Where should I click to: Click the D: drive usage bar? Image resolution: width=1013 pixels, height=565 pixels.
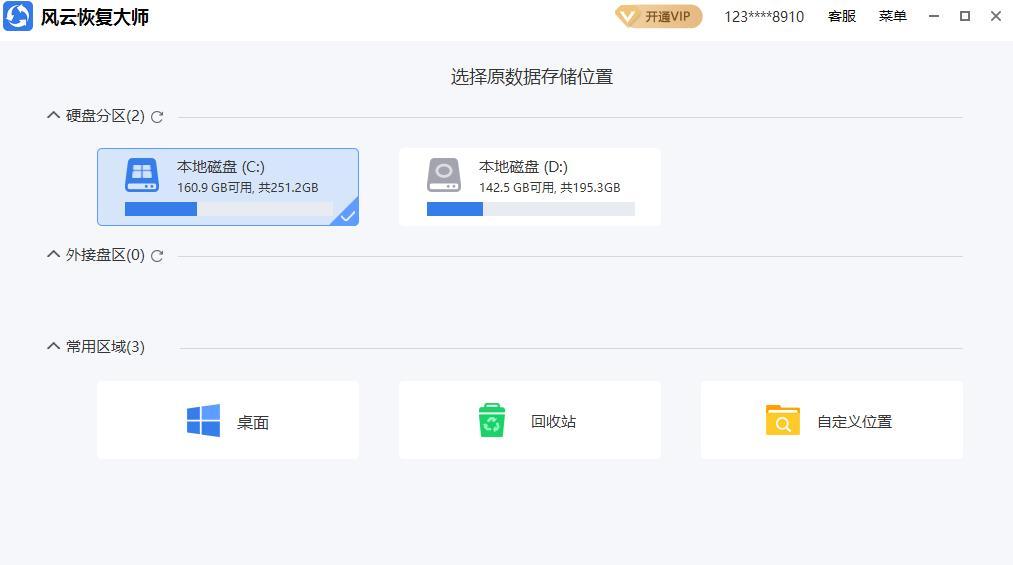click(531, 209)
